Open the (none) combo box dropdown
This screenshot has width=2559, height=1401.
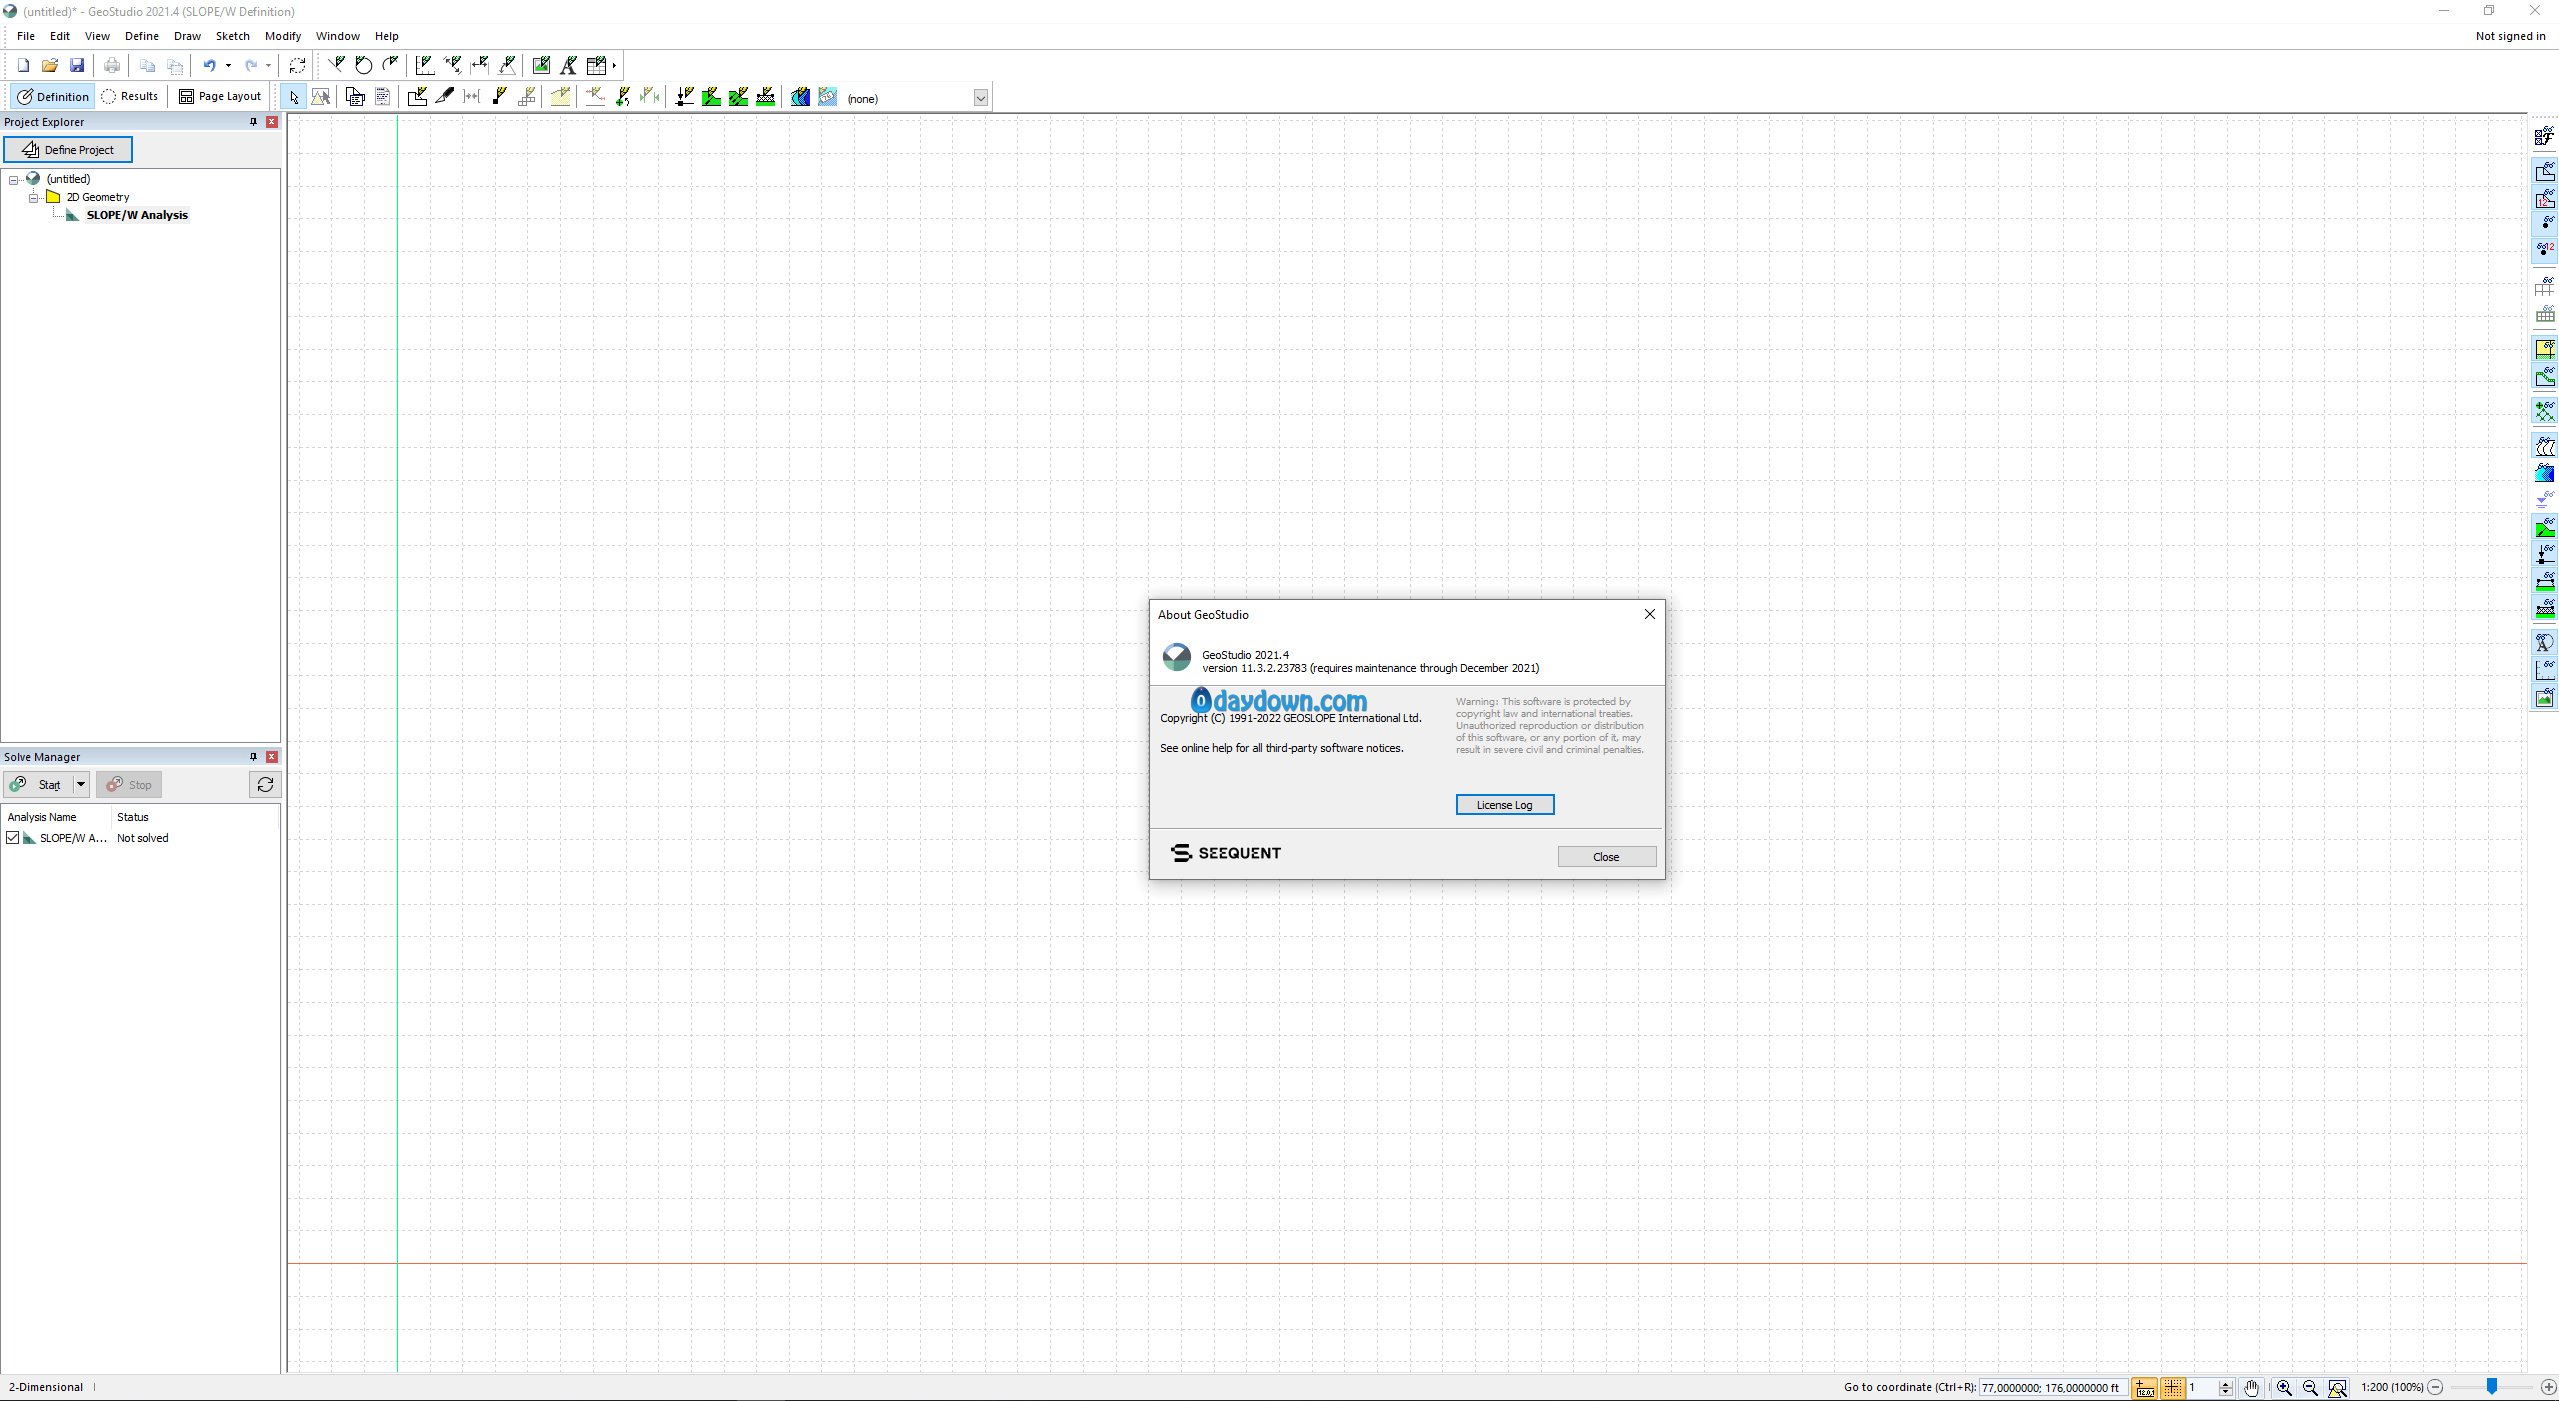981,98
